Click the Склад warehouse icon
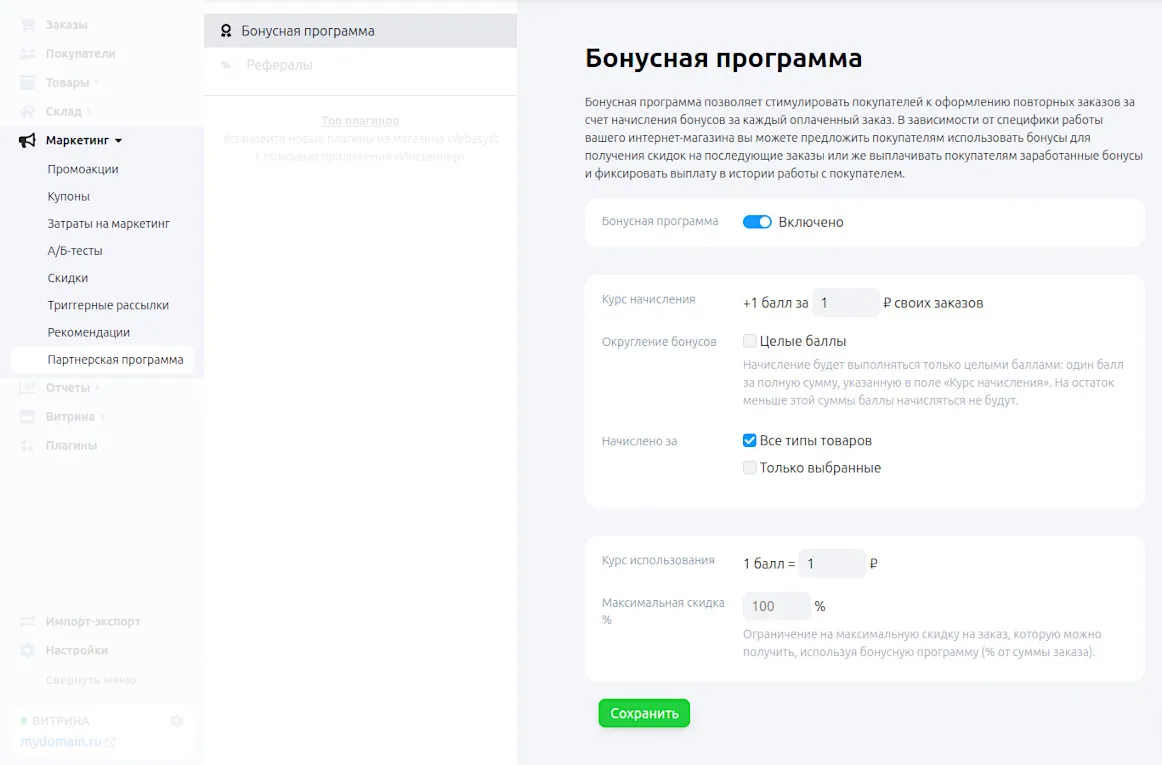 coord(25,111)
